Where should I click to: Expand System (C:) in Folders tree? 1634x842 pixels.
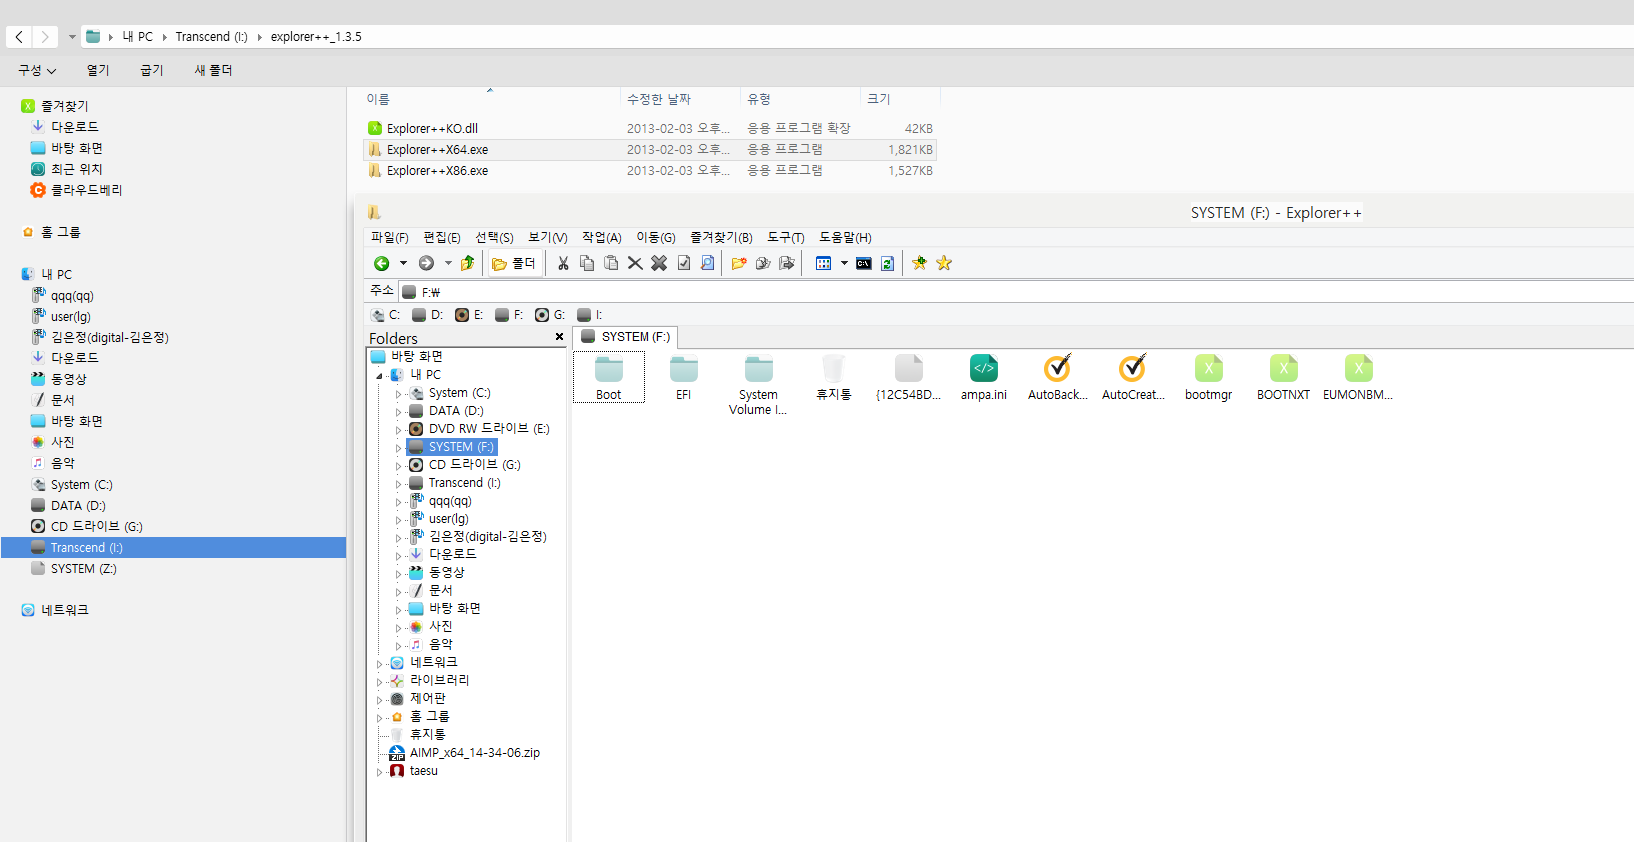[398, 394]
